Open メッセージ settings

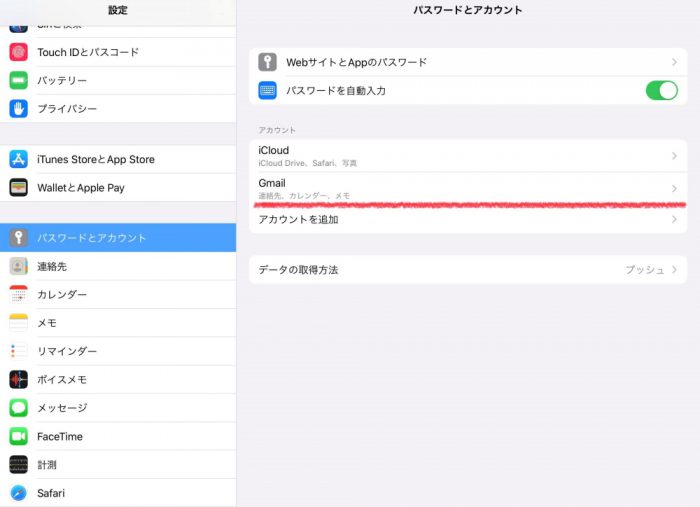pyautogui.click(x=118, y=407)
